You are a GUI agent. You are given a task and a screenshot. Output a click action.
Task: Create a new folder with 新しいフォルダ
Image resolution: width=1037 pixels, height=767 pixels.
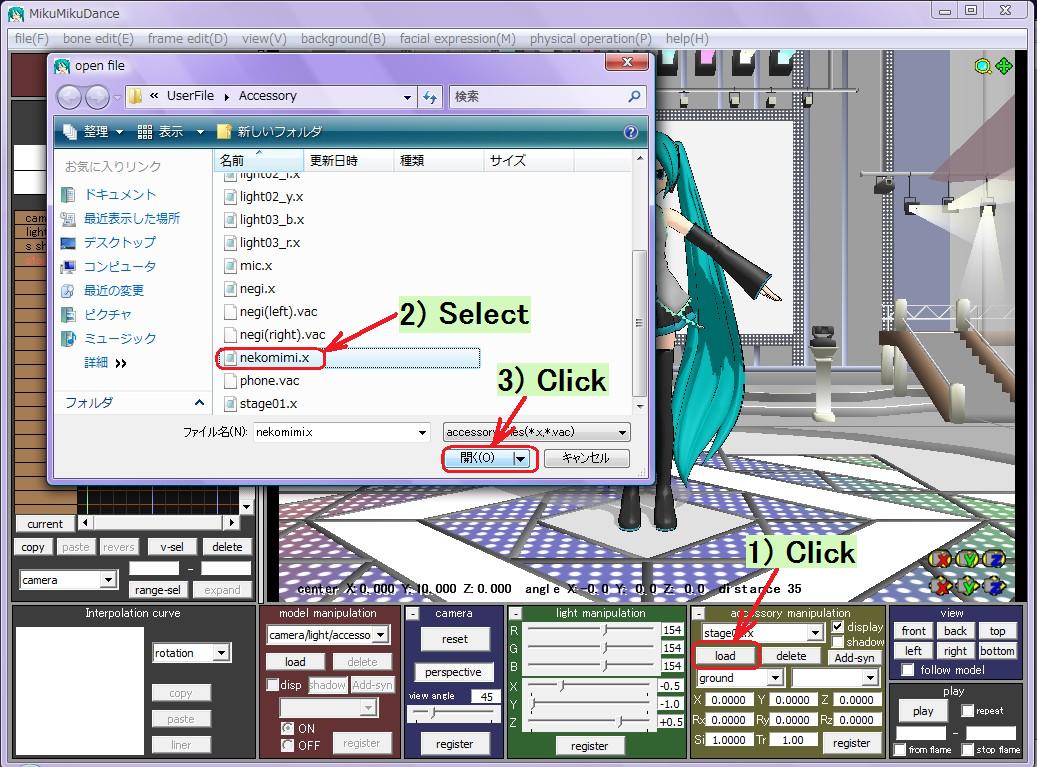(270, 132)
